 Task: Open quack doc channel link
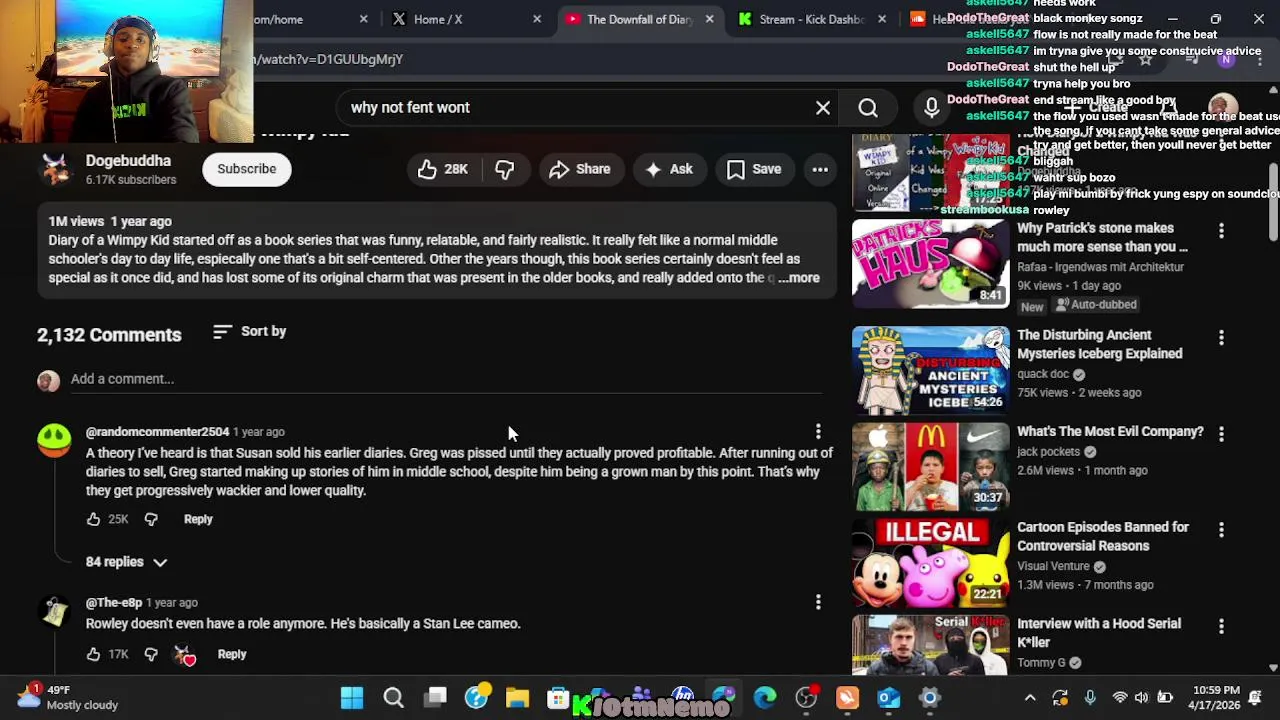1044,374
